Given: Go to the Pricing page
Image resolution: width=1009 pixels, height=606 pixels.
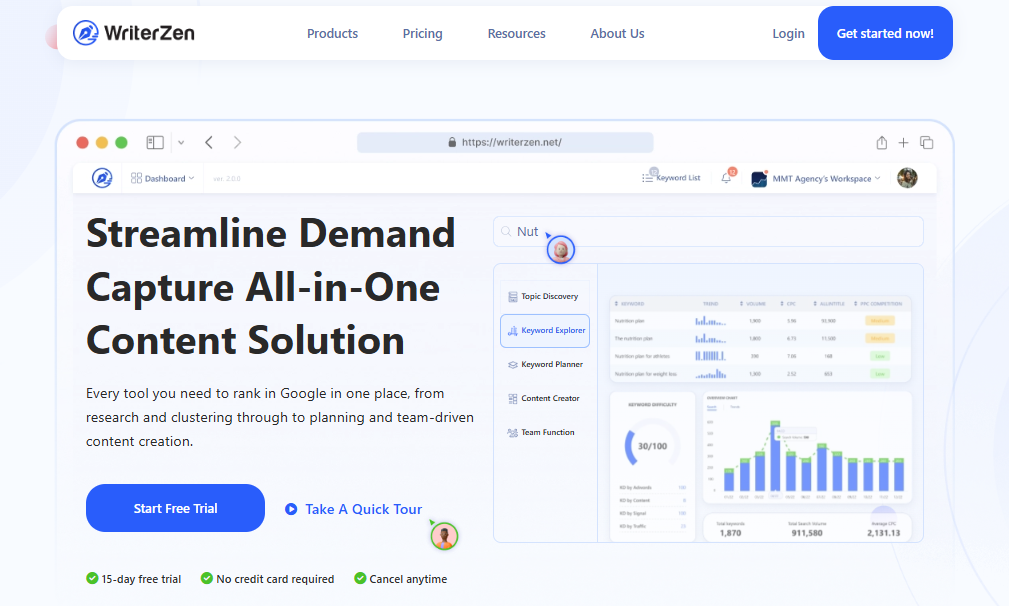Looking at the screenshot, I should click(x=422, y=33).
